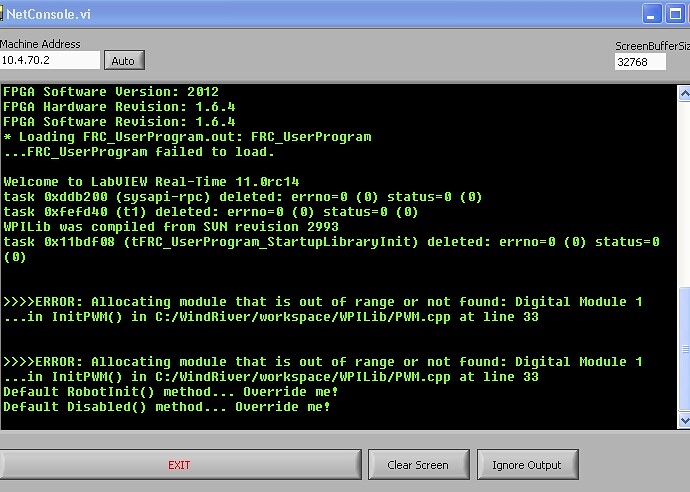The width and height of the screenshot is (690, 492).
Task: Click the line 'FPGA Hardware Revision: 1.6.4'
Action: tap(119, 106)
